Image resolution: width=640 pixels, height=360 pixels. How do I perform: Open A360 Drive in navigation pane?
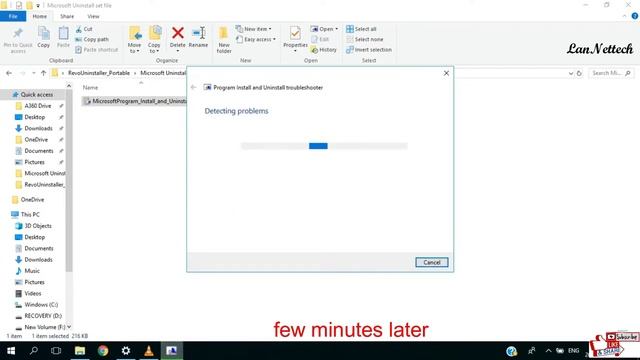[38, 106]
